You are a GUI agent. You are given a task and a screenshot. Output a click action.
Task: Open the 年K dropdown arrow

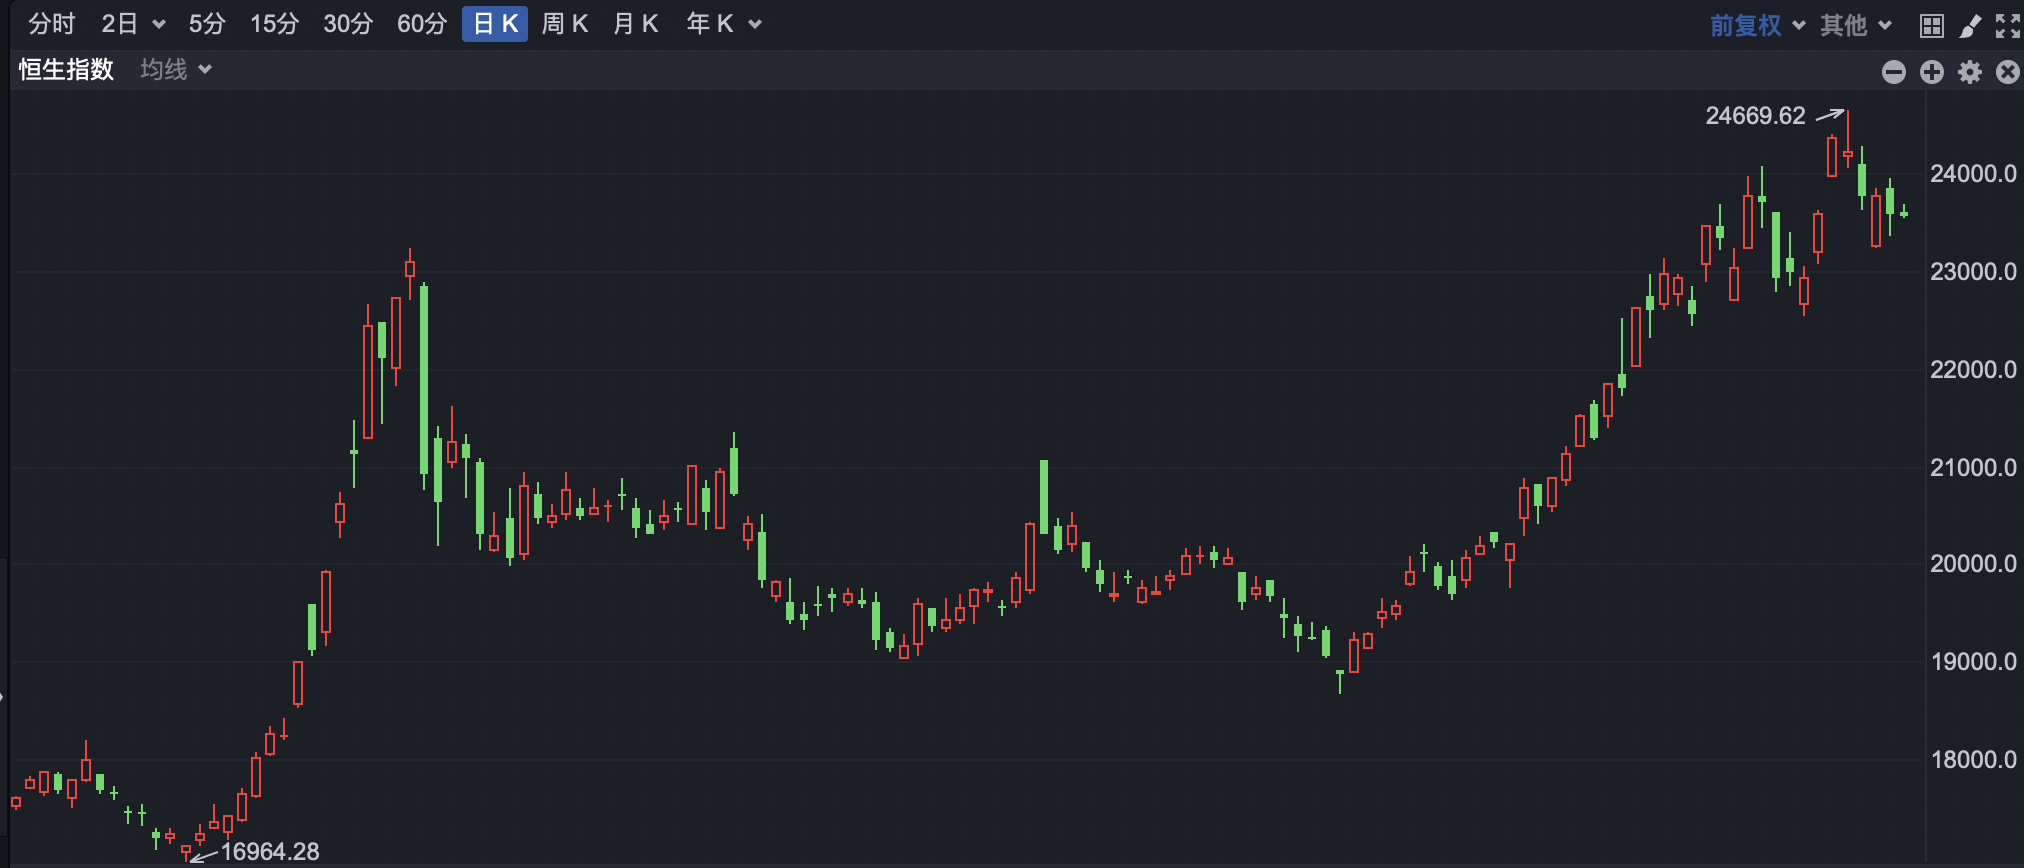[x=755, y=24]
